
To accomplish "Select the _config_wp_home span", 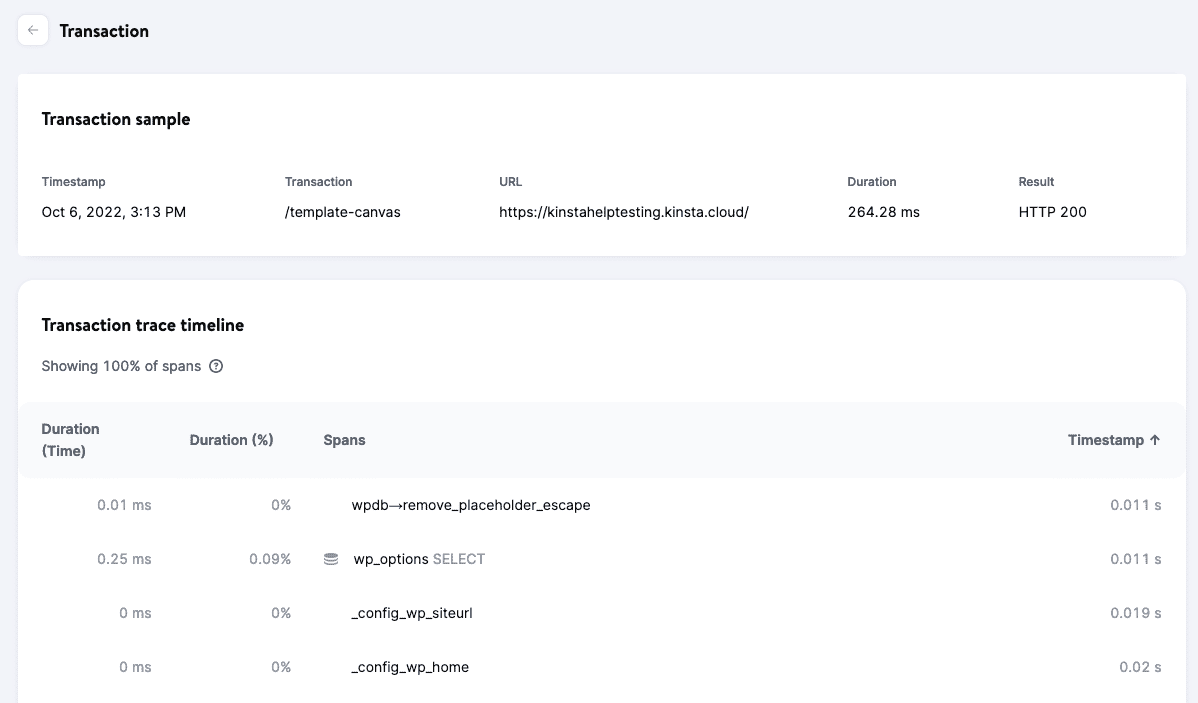I will coord(409,667).
